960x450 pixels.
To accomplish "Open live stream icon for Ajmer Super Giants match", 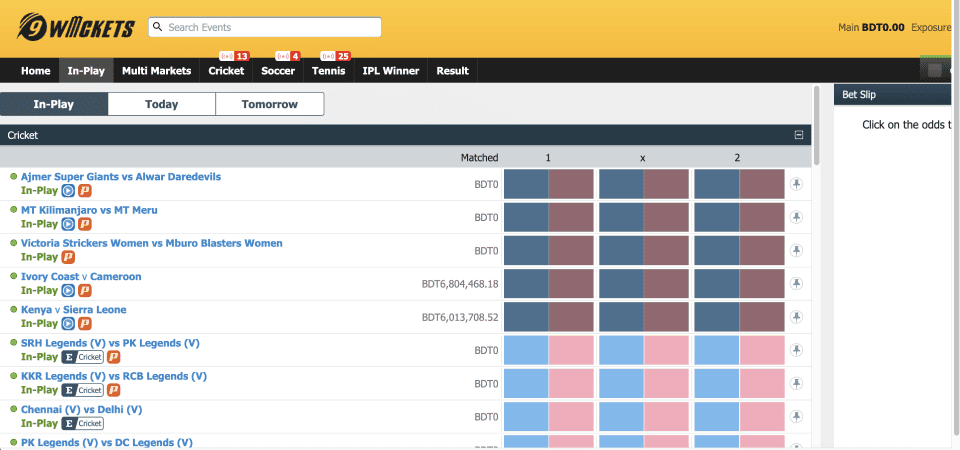I will point(69,190).
